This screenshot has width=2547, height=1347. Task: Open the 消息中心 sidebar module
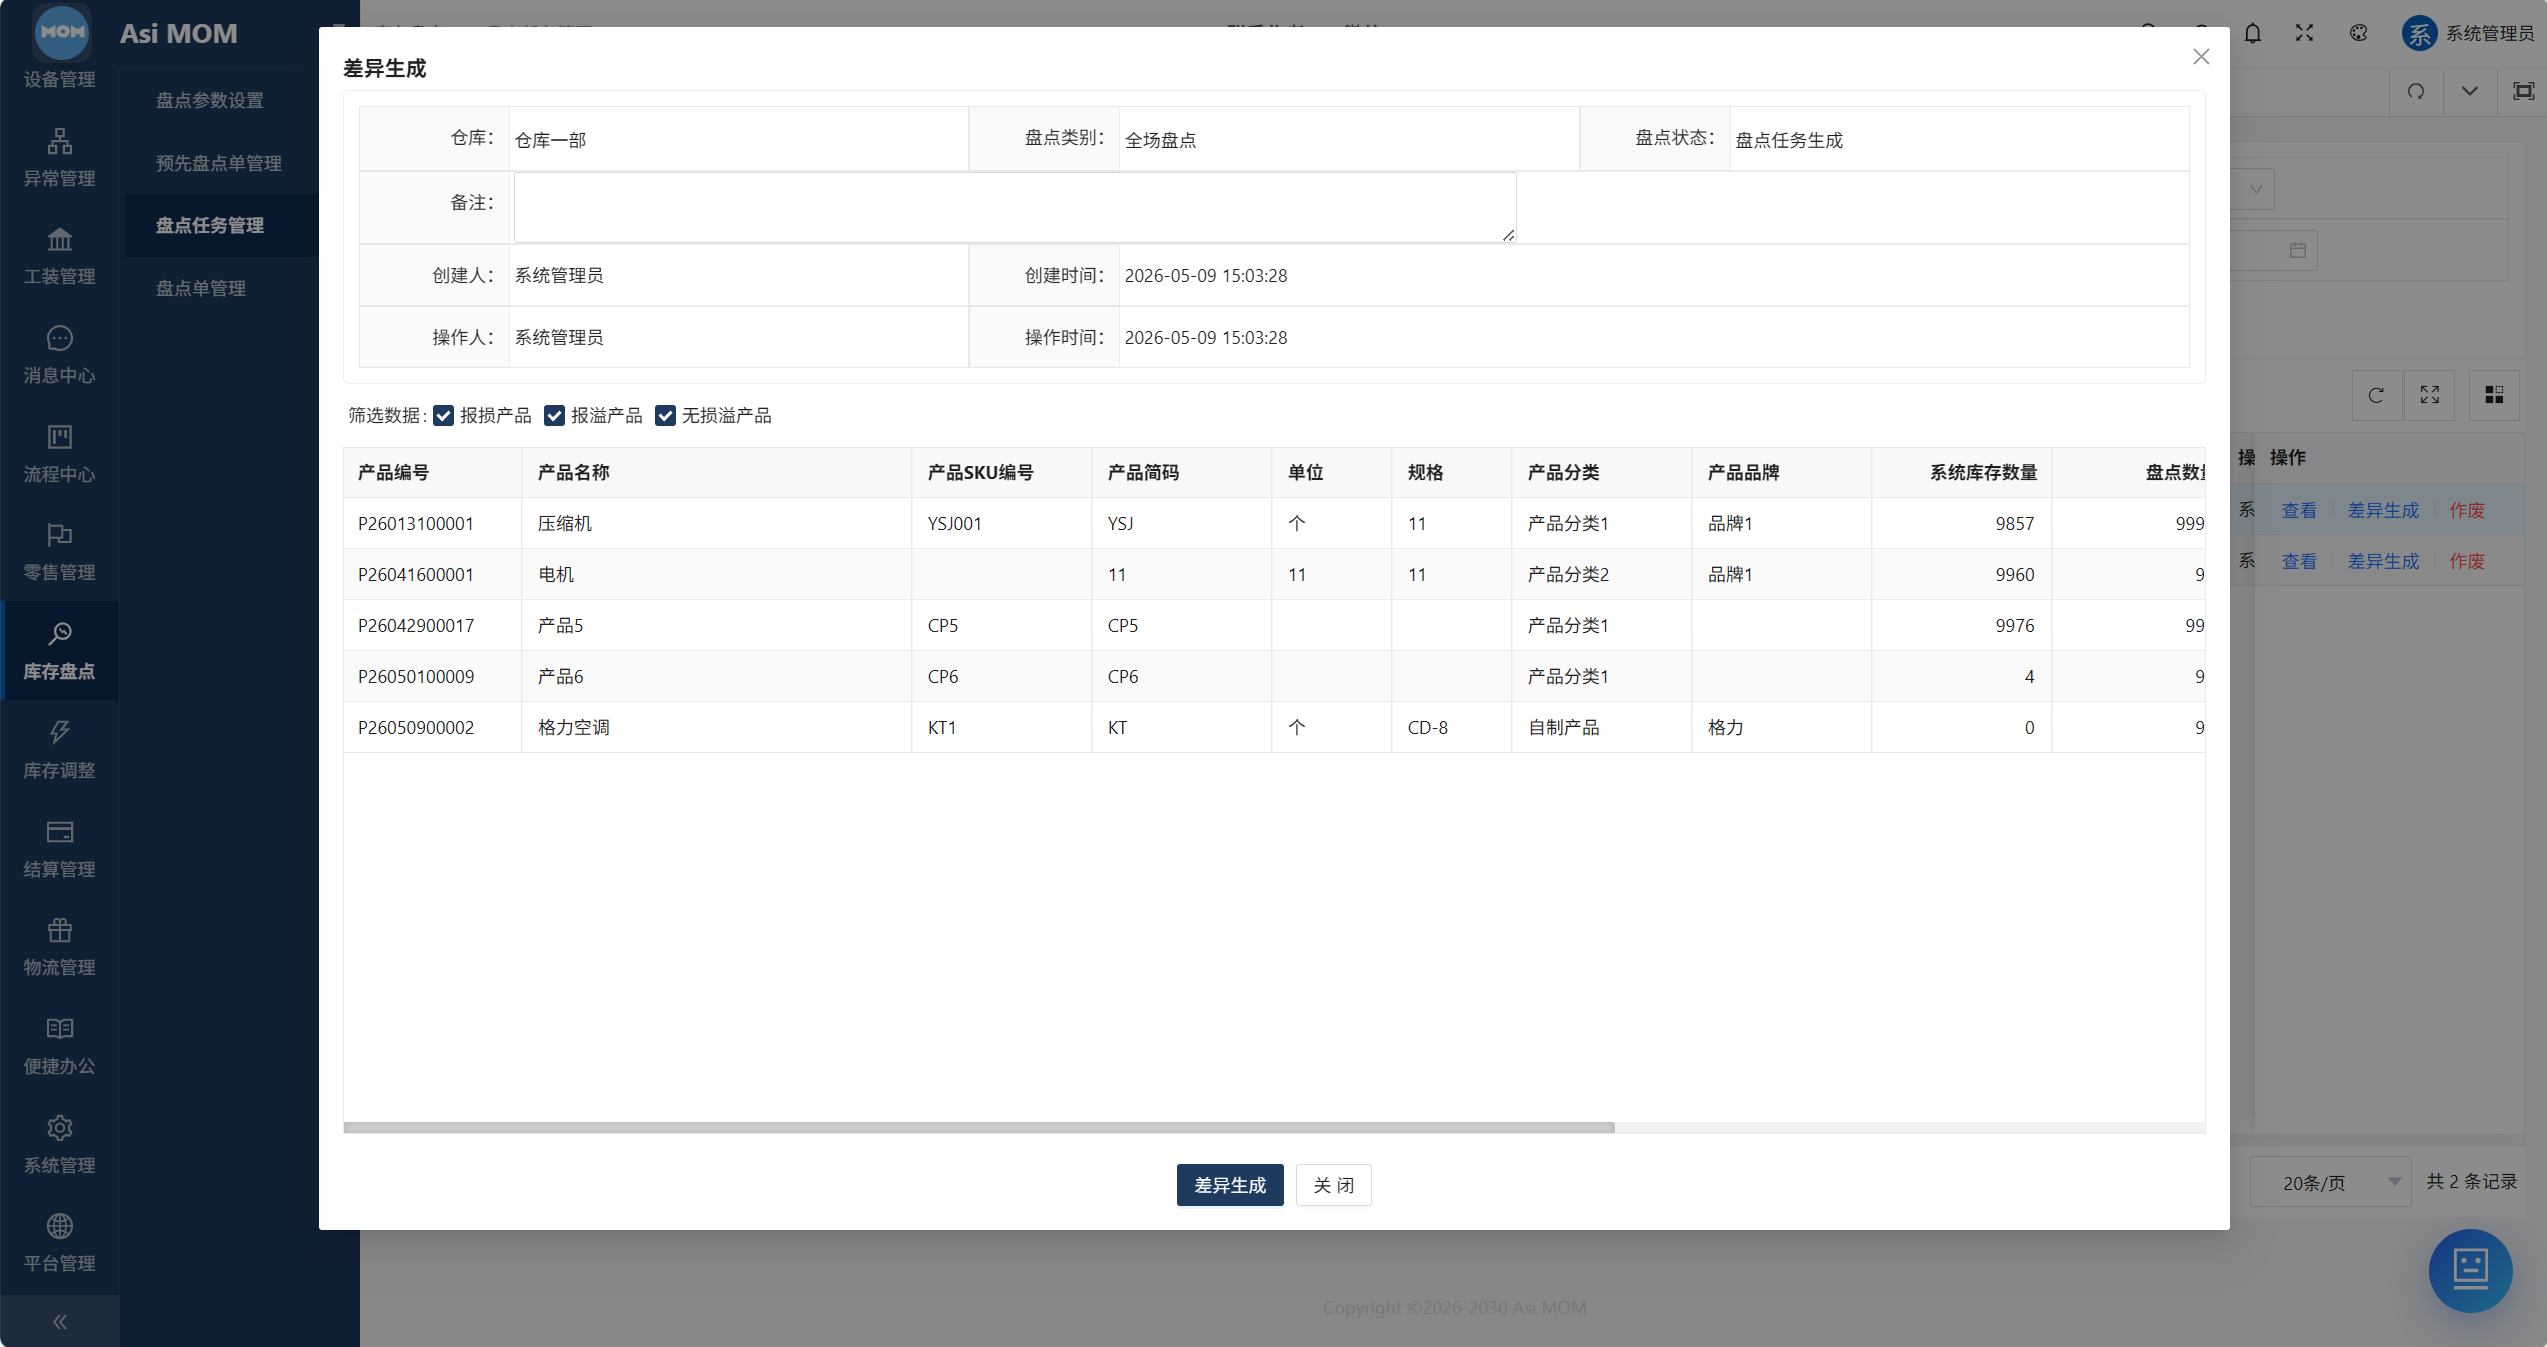coord(59,355)
